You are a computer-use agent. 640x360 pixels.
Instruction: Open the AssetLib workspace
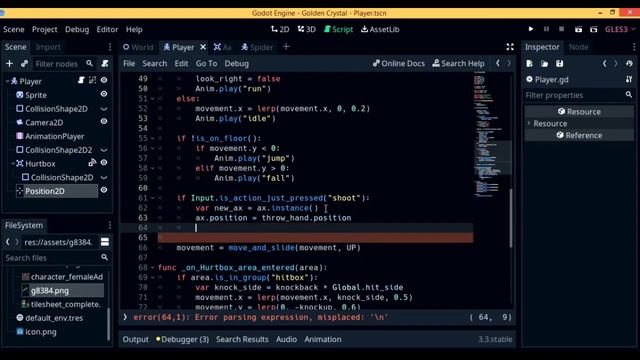(380, 29)
